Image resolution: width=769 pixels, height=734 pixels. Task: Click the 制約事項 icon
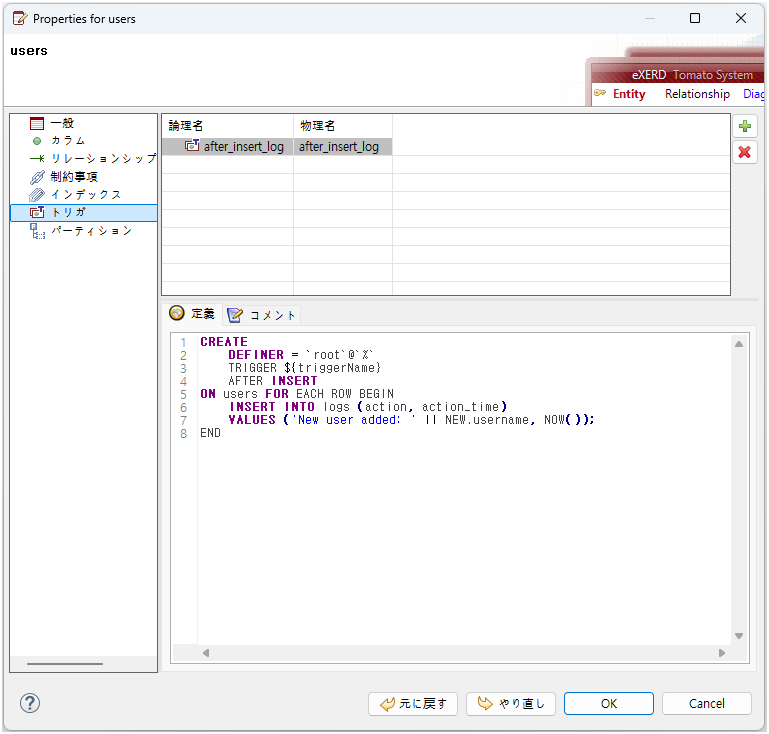tap(37, 177)
